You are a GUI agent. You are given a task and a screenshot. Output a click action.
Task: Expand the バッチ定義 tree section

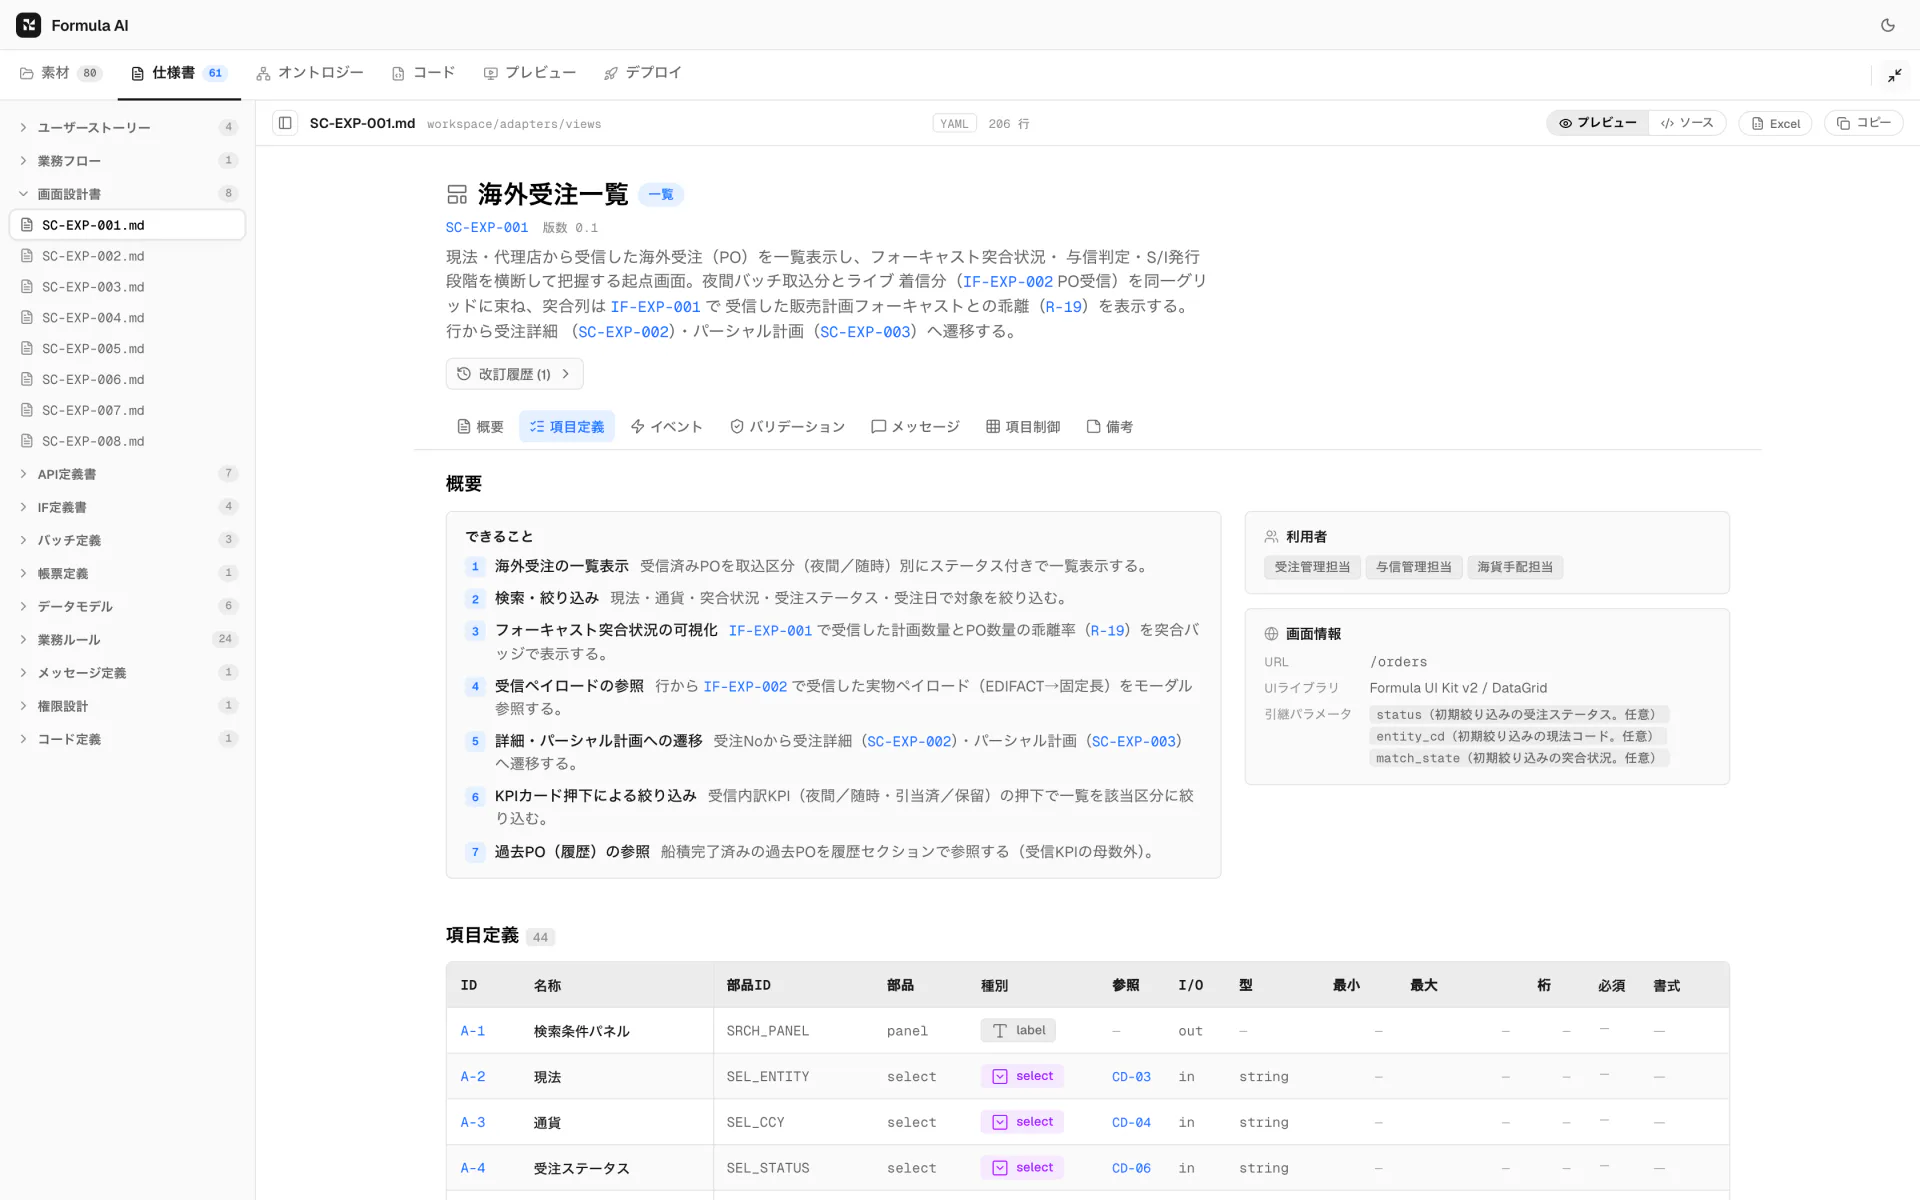tap(128, 540)
